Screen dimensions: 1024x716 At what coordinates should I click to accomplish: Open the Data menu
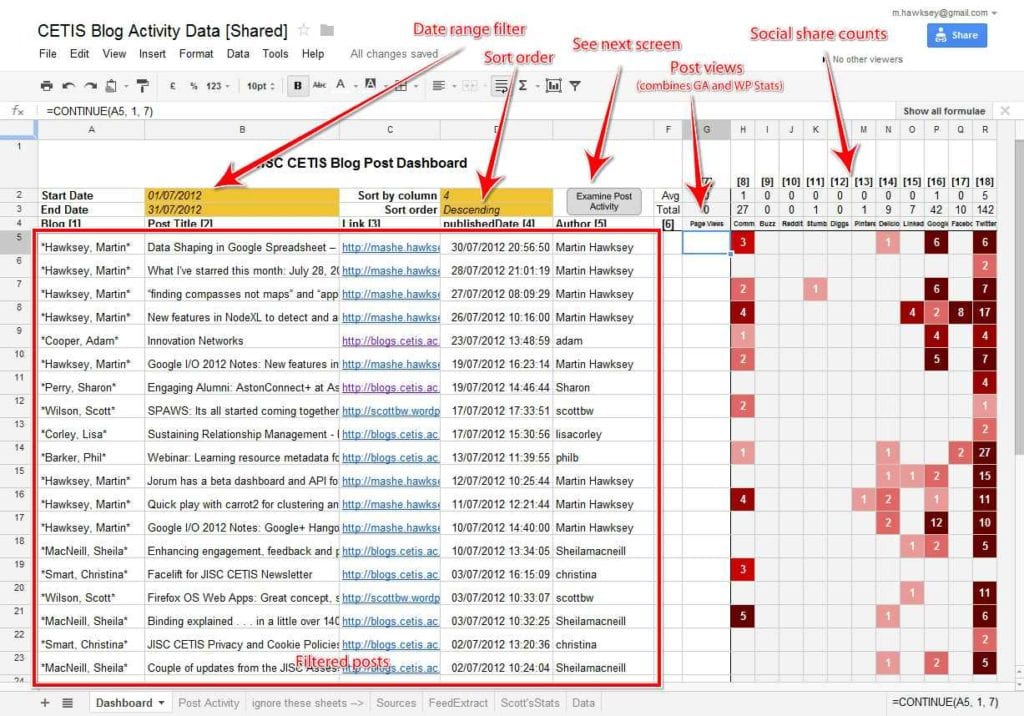[x=238, y=54]
